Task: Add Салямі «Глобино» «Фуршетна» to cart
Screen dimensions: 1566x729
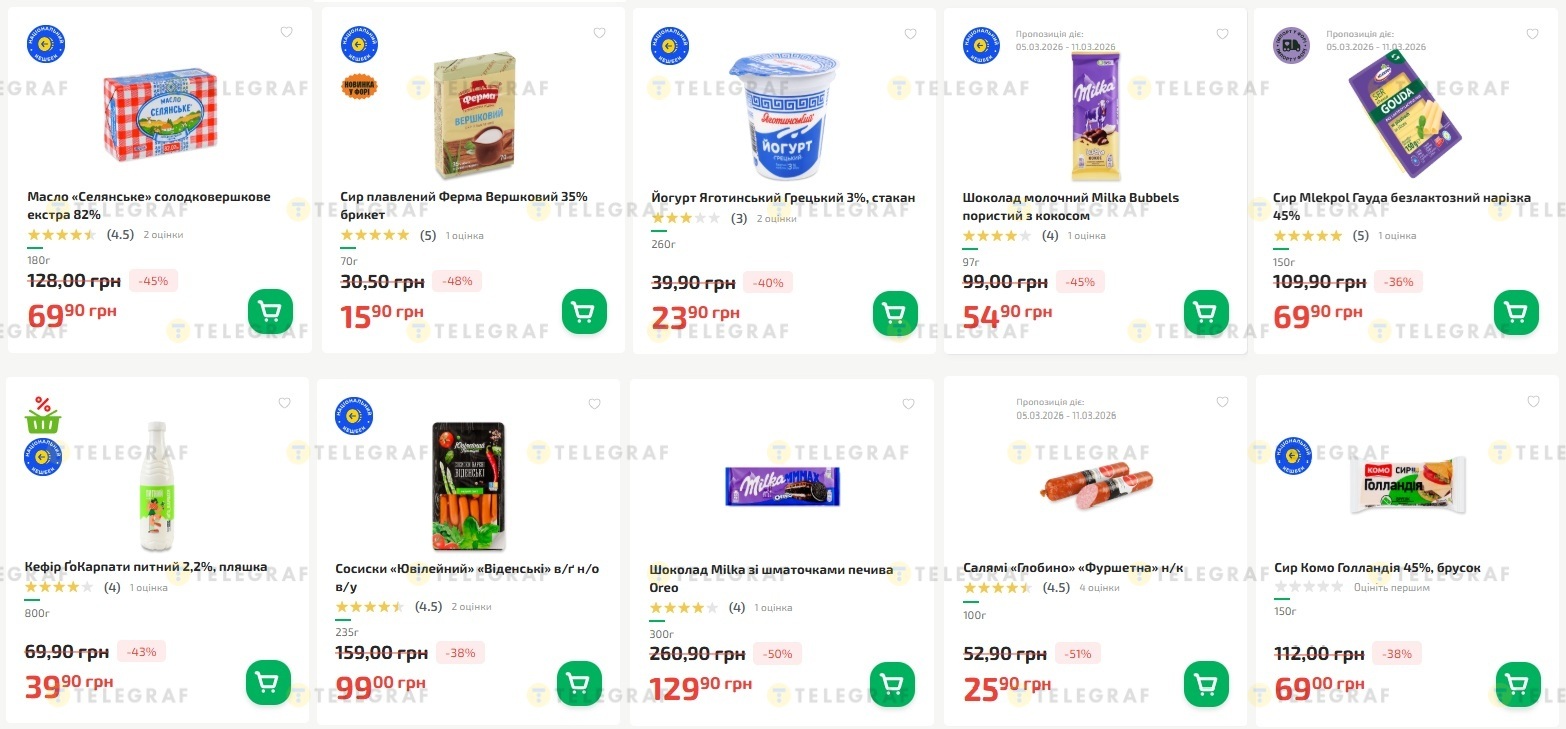Action: click(x=1206, y=684)
